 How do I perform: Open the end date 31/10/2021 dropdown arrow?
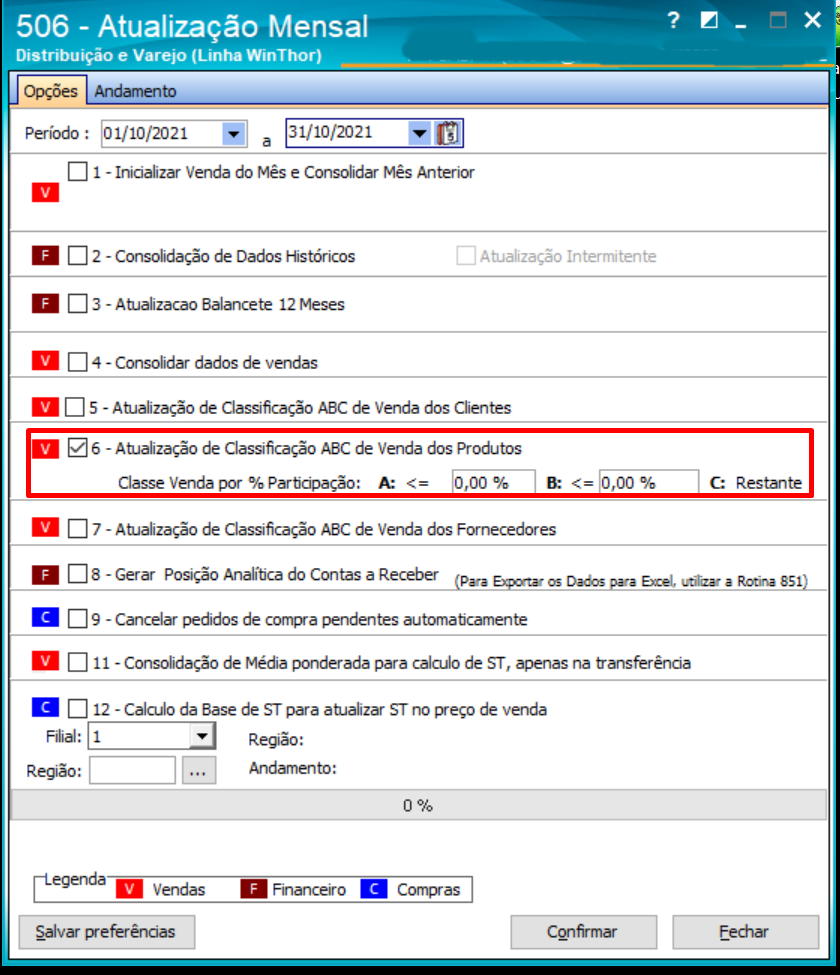420,133
